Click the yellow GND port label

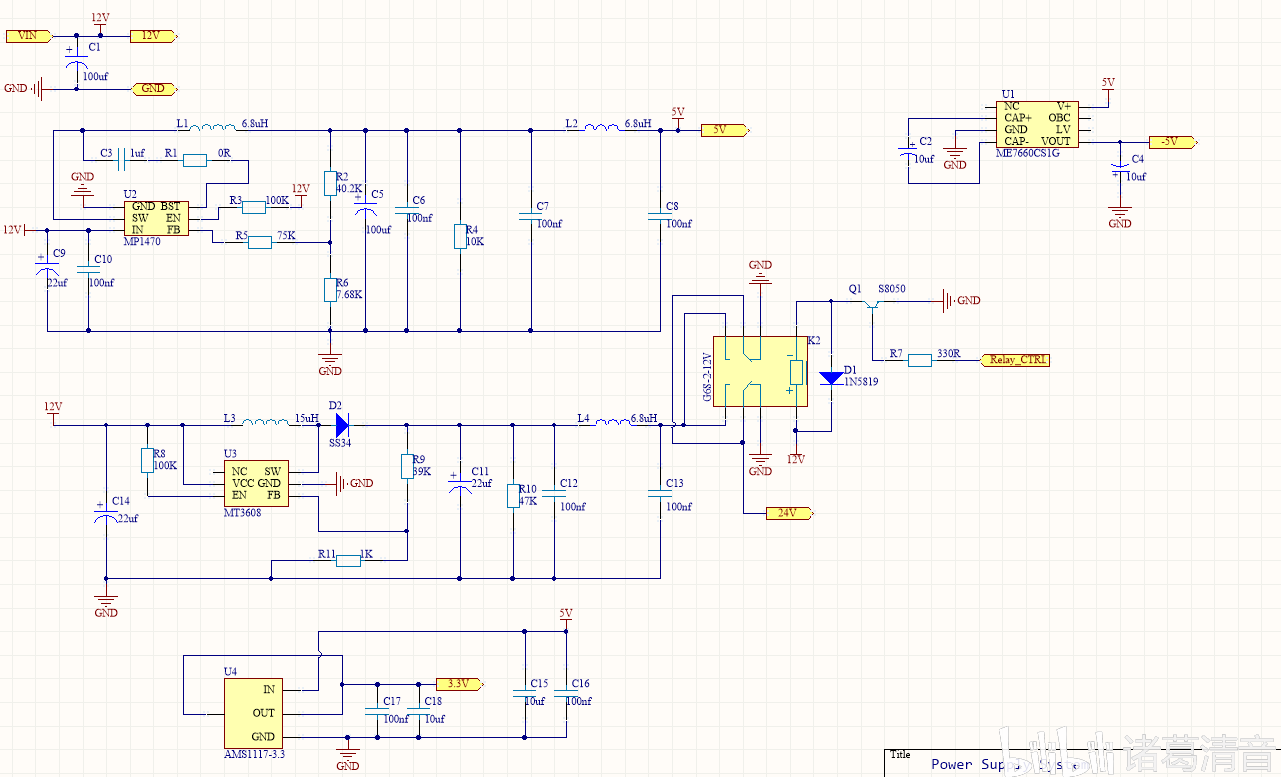[156, 88]
